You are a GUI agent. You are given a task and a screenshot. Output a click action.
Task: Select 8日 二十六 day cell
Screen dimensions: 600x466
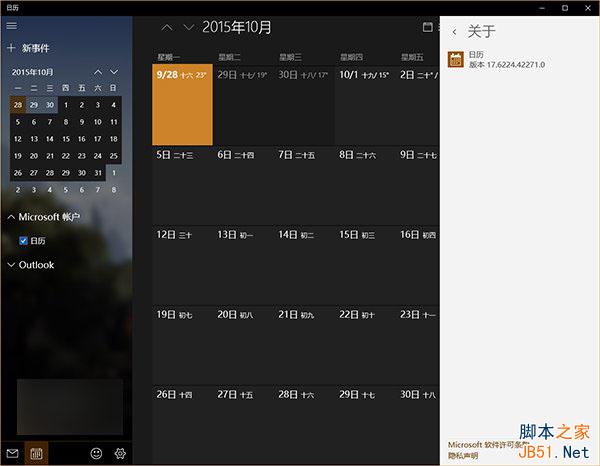click(x=365, y=186)
